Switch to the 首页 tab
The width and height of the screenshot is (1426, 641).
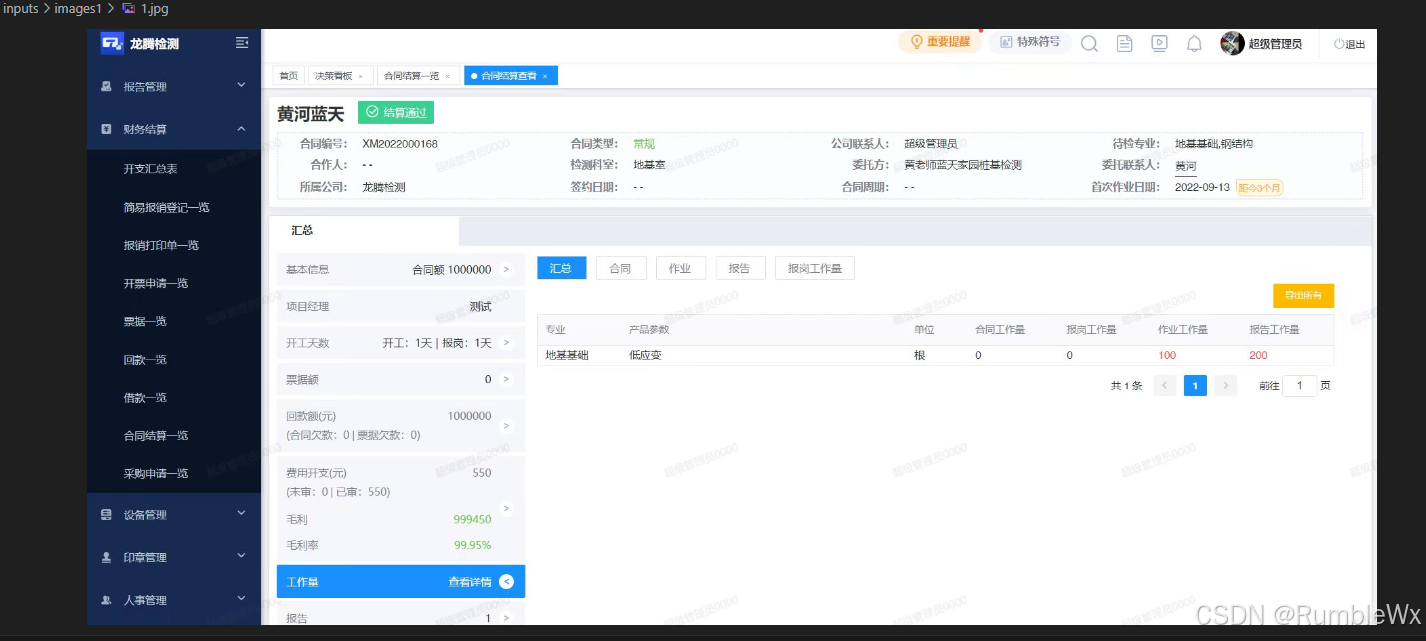tap(288, 76)
